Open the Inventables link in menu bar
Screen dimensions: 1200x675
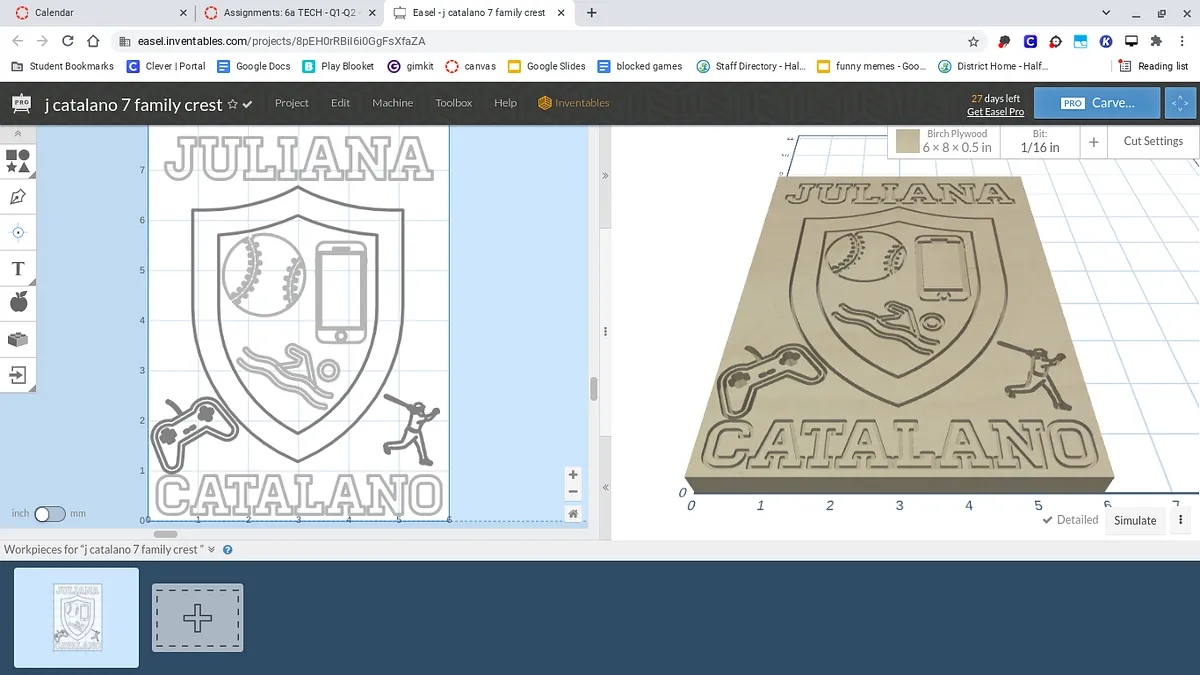point(573,103)
